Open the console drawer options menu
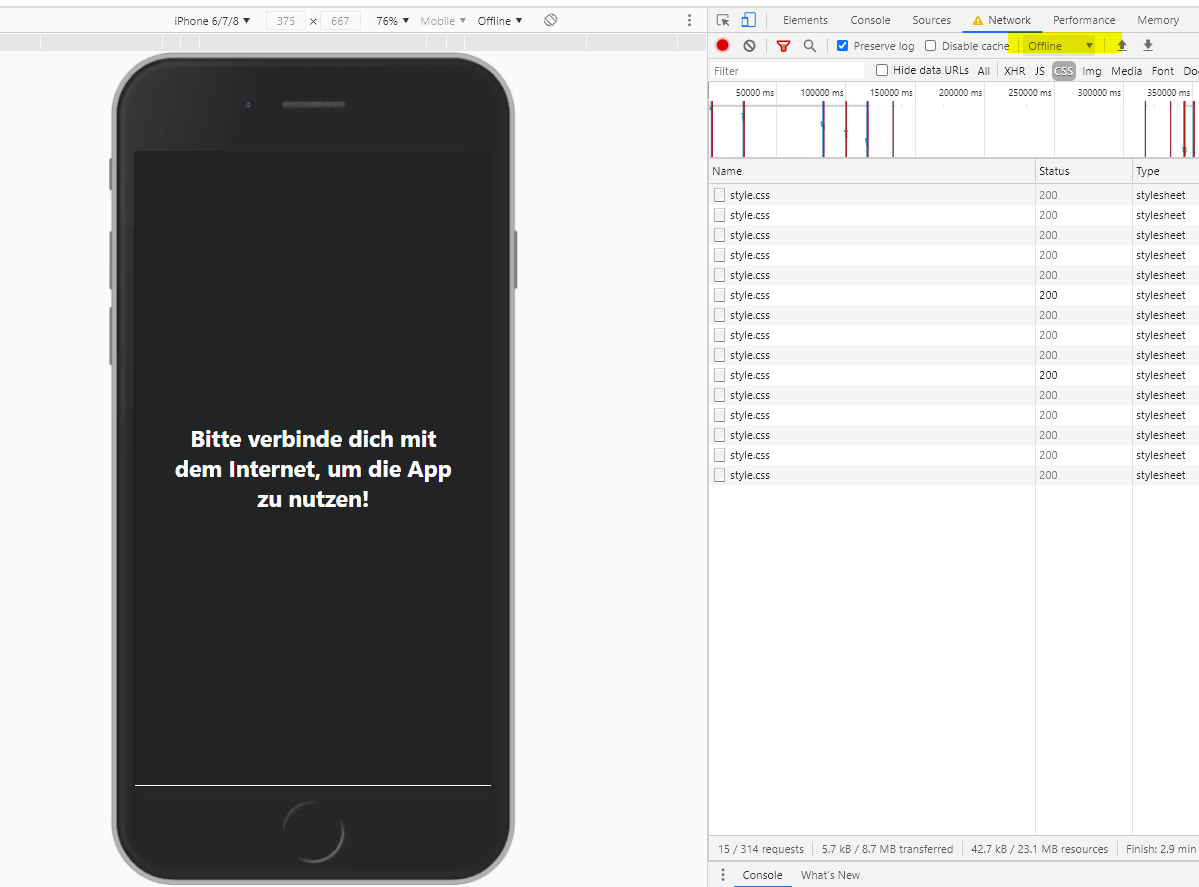The width and height of the screenshot is (1199, 887). tap(723, 875)
